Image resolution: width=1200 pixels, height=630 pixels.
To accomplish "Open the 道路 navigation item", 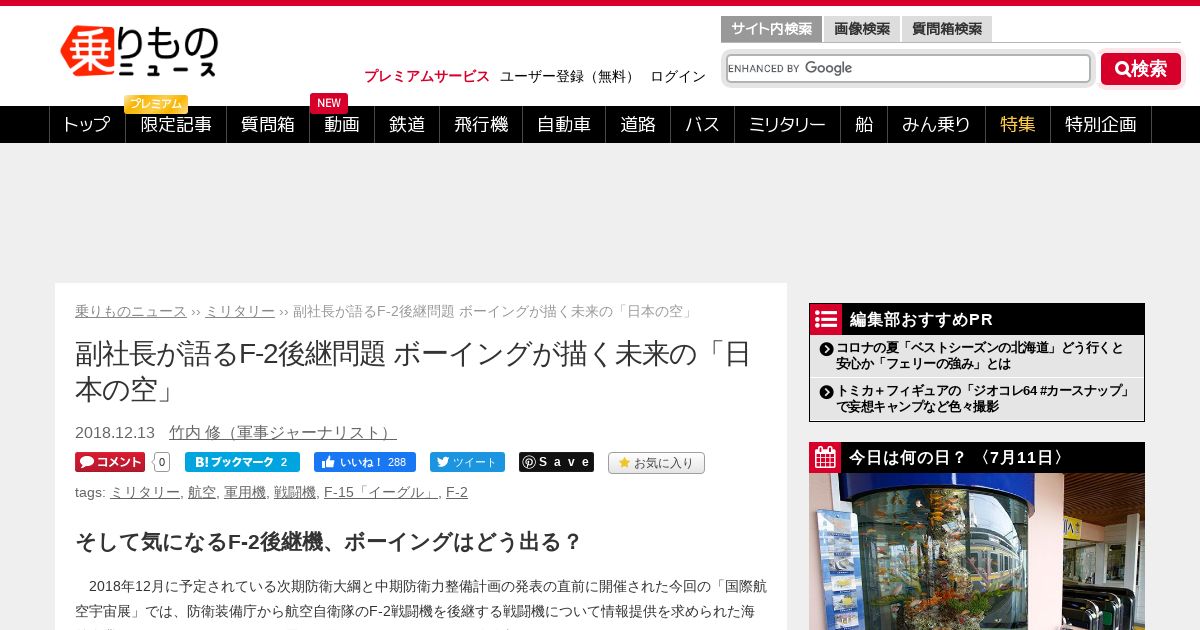I will pyautogui.click(x=638, y=125).
